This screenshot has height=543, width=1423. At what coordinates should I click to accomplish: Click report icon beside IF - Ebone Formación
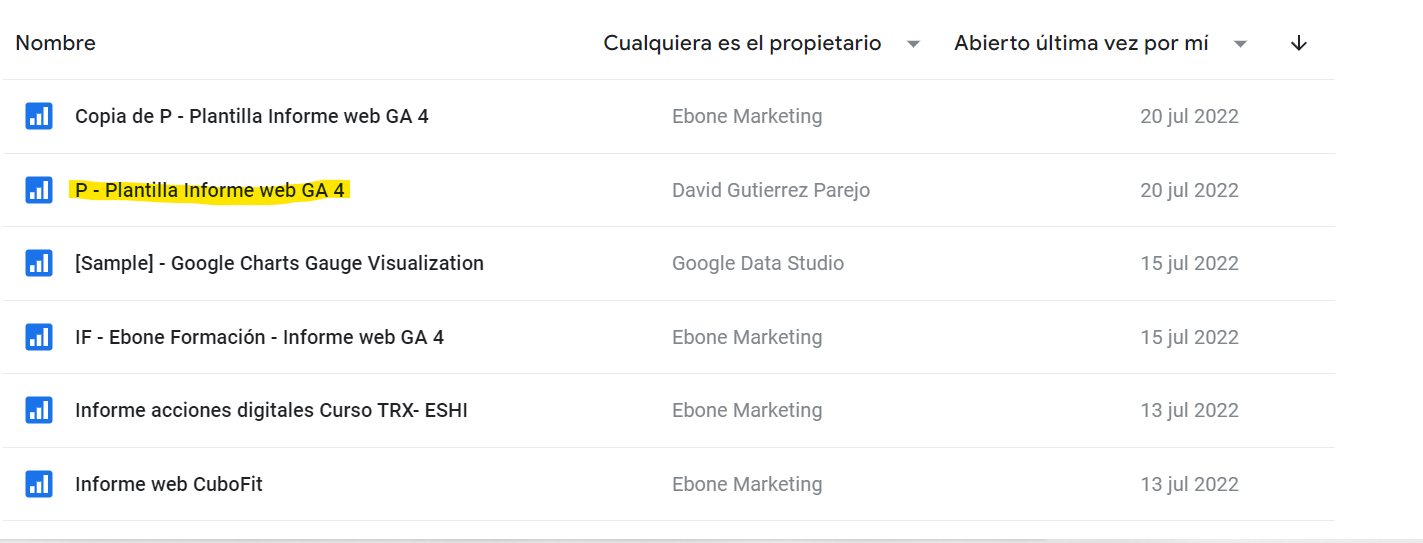point(39,337)
